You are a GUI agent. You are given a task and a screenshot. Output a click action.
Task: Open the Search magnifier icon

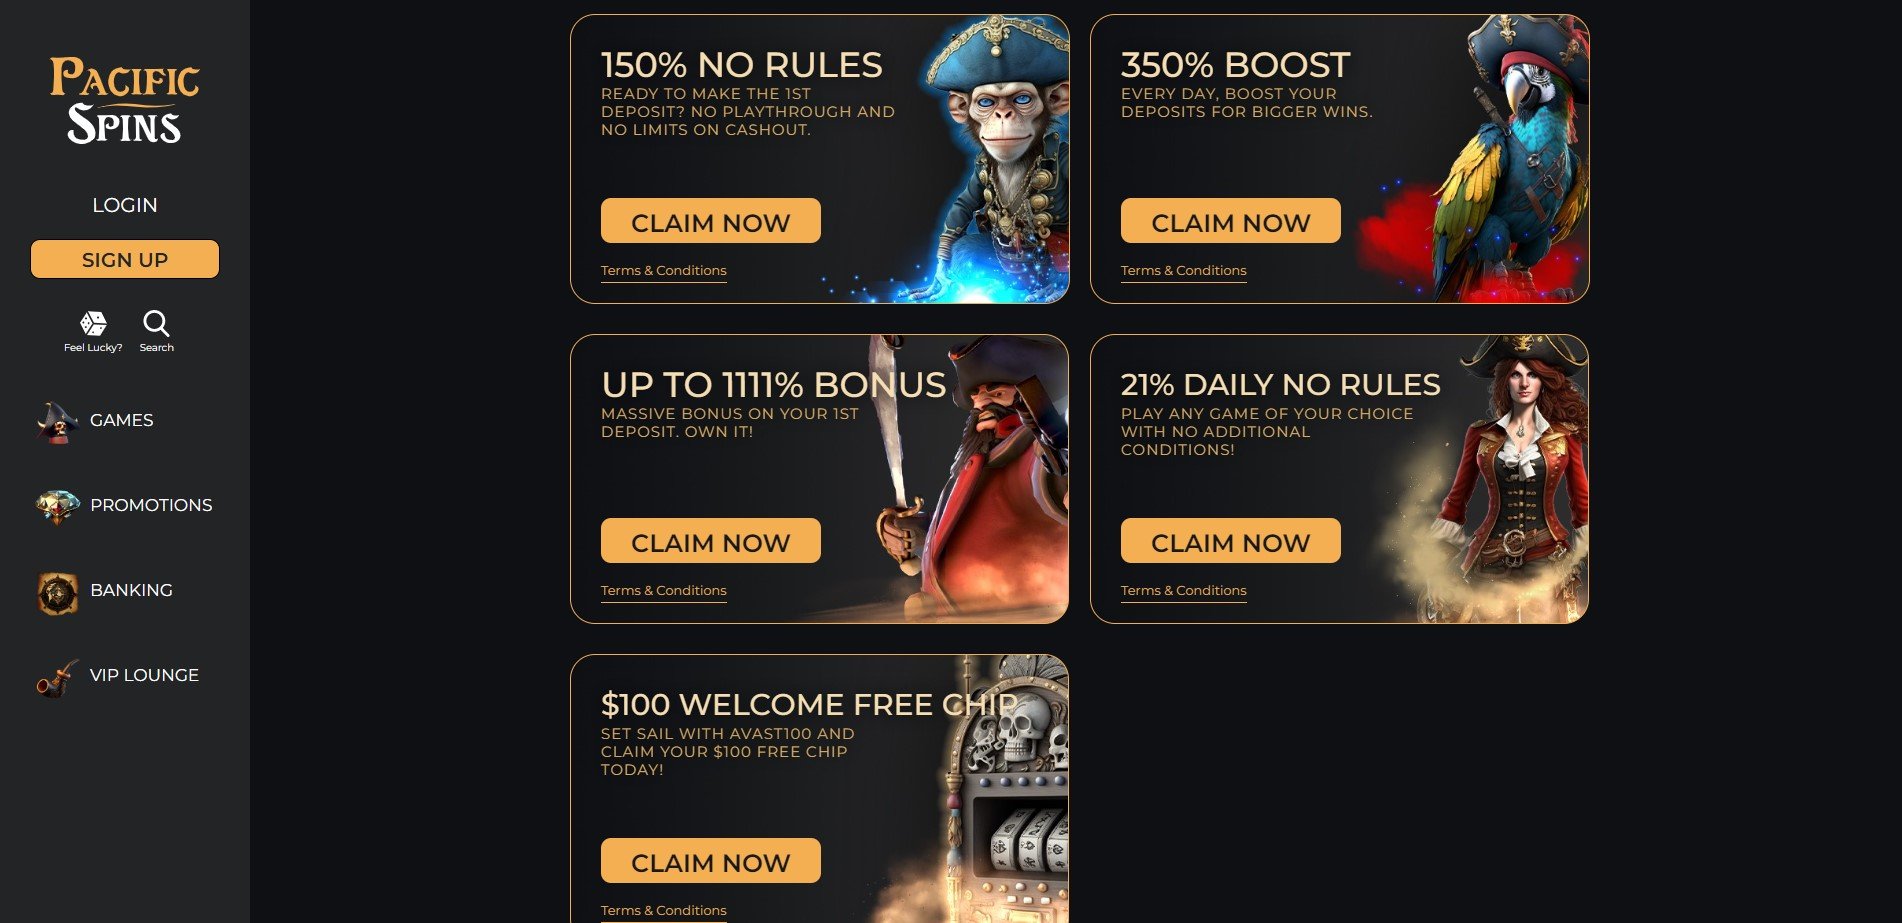156,323
